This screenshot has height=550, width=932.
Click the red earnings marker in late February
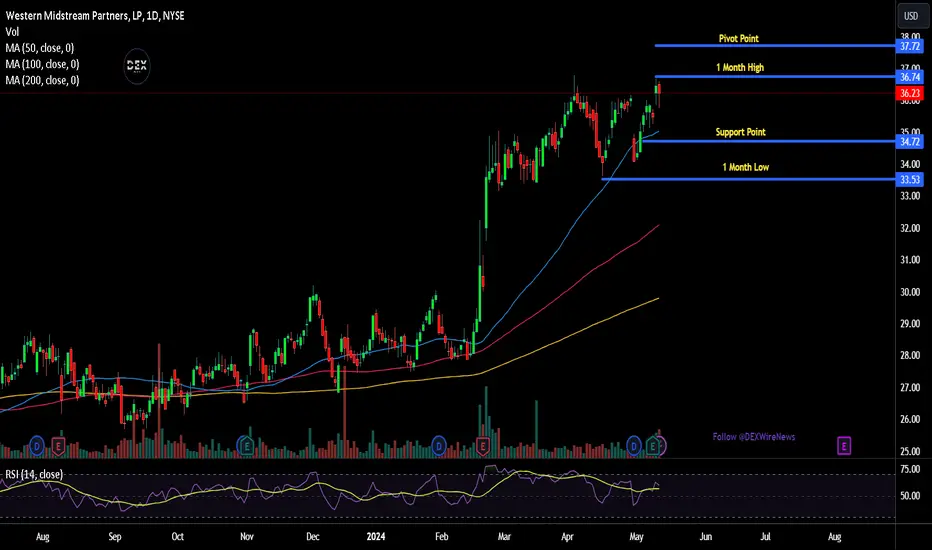pos(483,445)
